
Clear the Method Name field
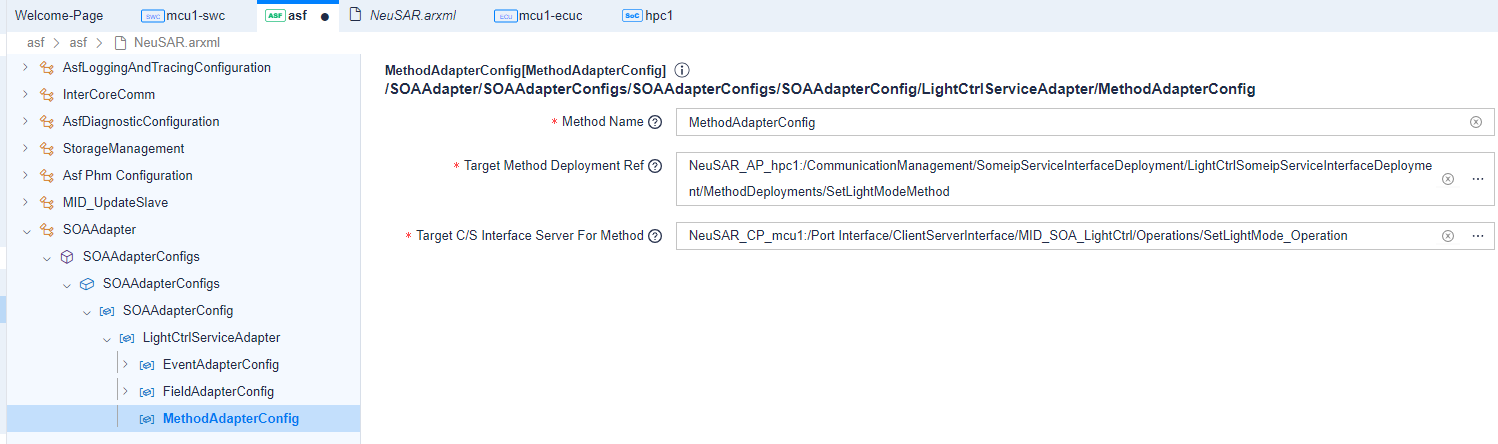[1475, 122]
